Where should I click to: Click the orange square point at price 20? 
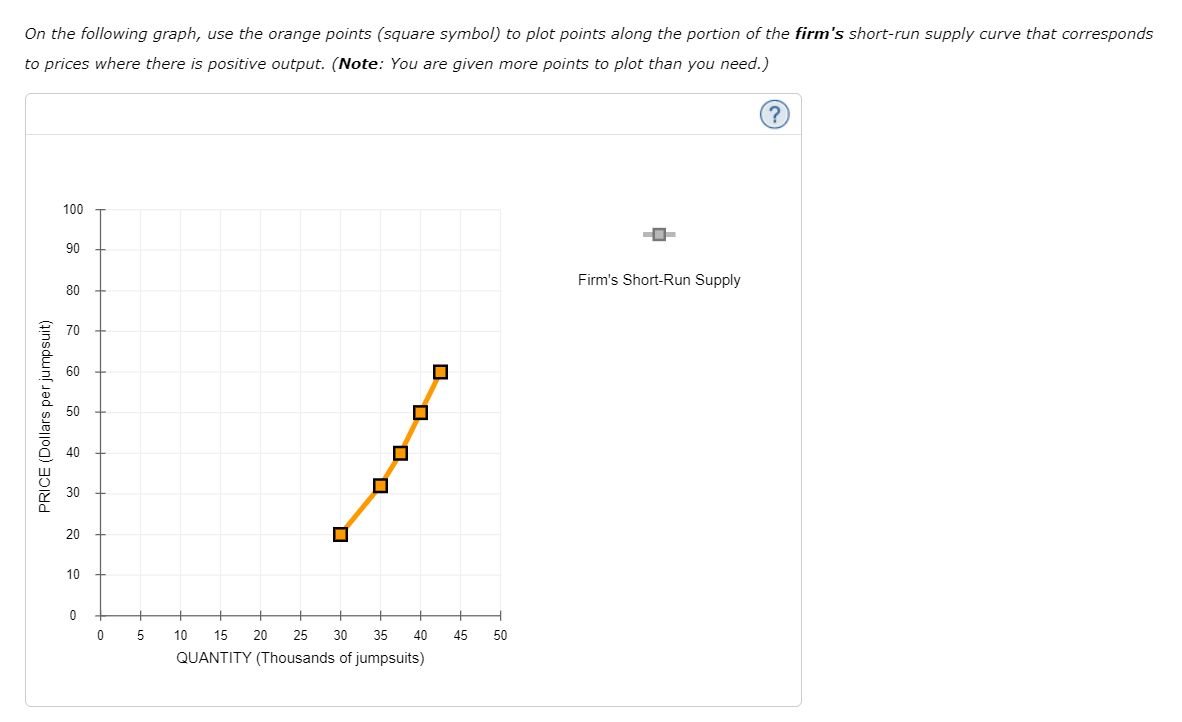tap(340, 533)
